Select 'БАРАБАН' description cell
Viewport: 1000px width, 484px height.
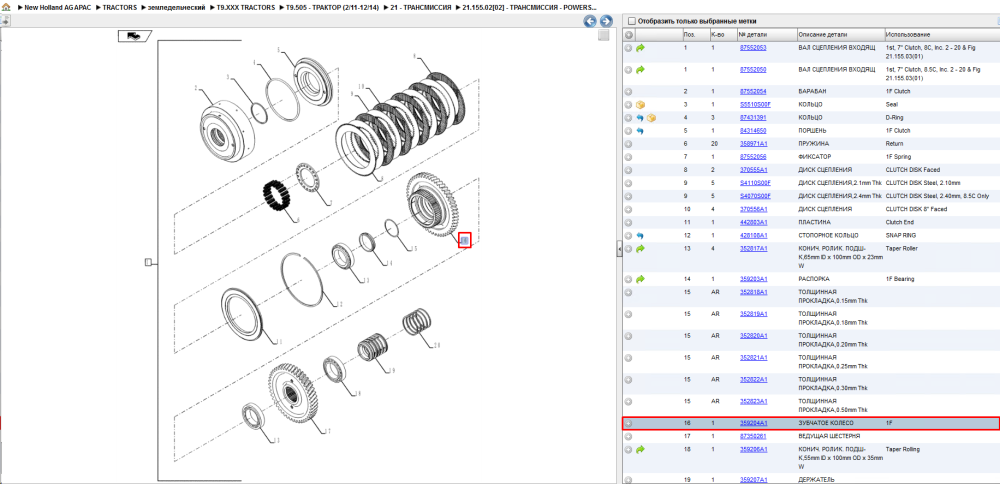[x=812, y=91]
